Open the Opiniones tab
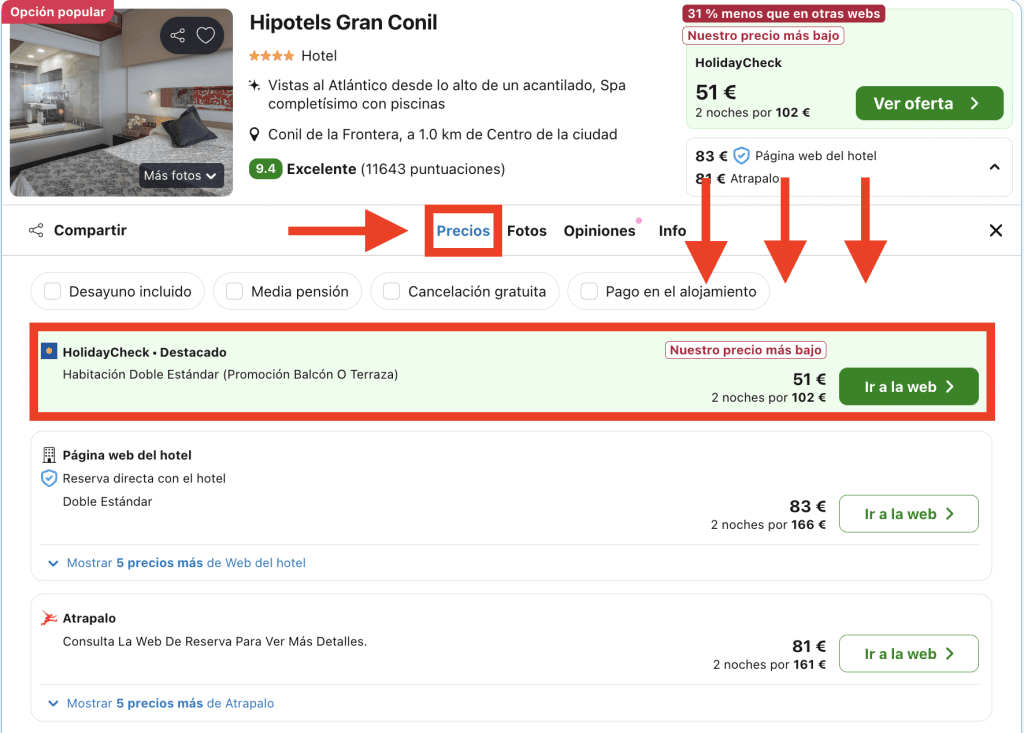The height and width of the screenshot is (733, 1024). pyautogui.click(x=599, y=231)
